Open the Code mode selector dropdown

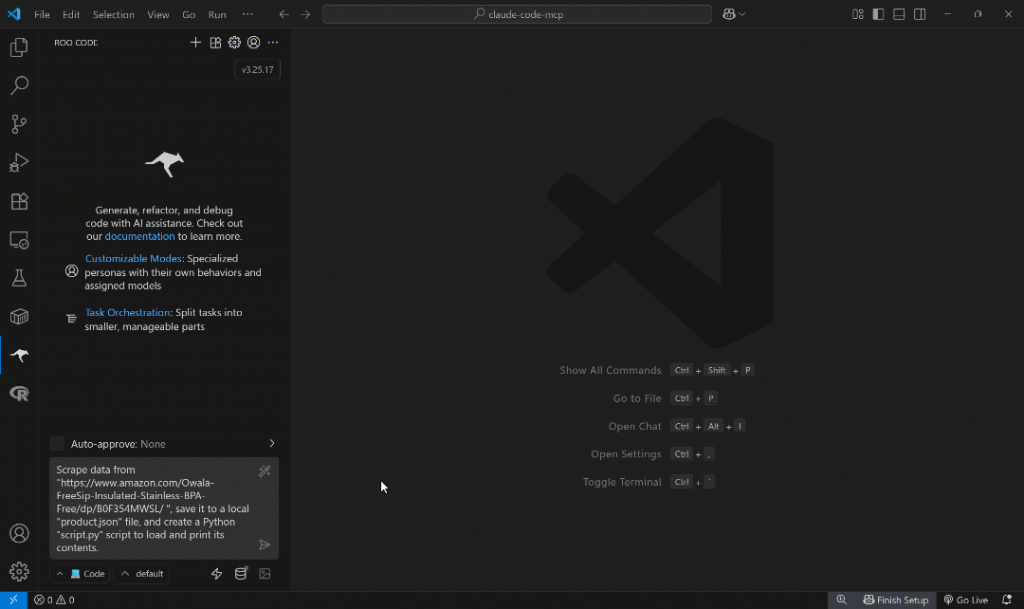pos(80,574)
